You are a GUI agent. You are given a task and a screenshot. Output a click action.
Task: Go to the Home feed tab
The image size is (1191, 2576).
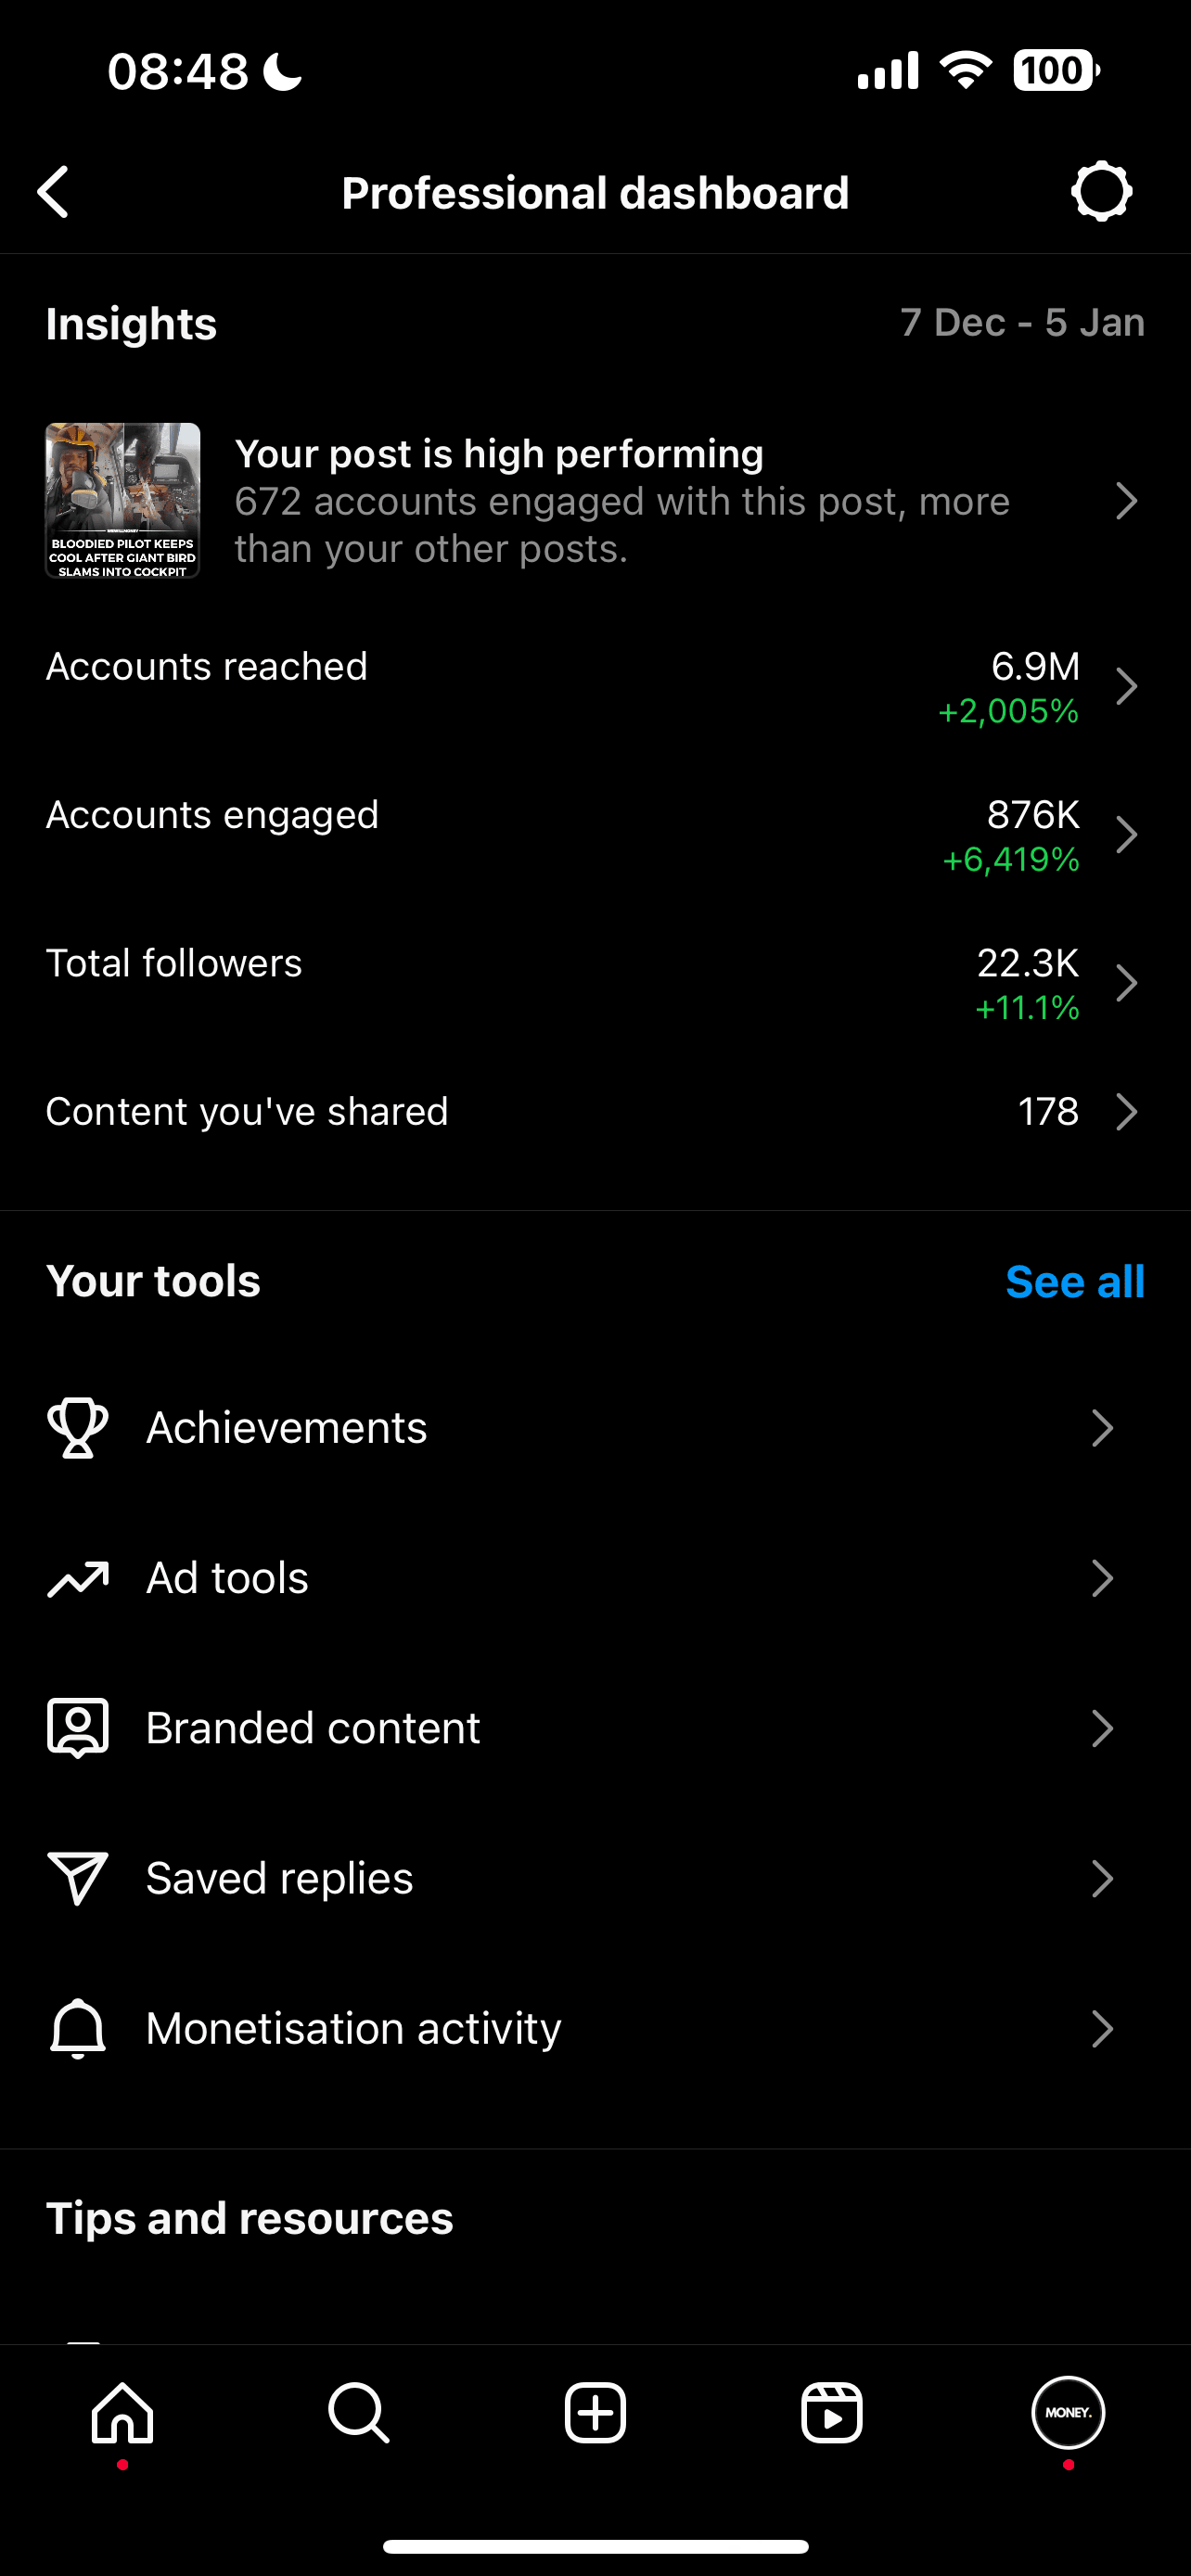[122, 2413]
